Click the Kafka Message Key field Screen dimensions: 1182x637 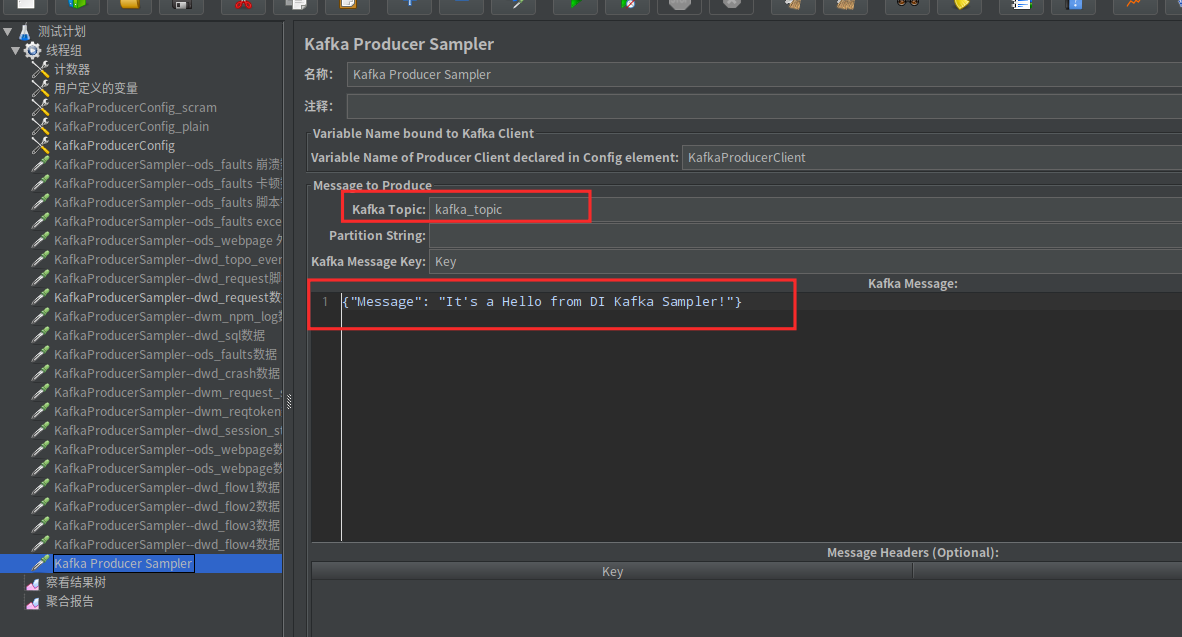[805, 262]
